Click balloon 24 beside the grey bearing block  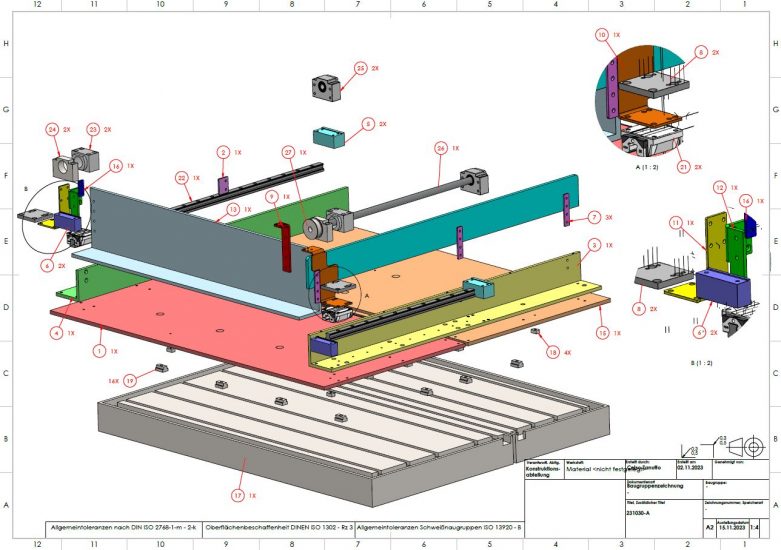pyautogui.click(x=52, y=129)
